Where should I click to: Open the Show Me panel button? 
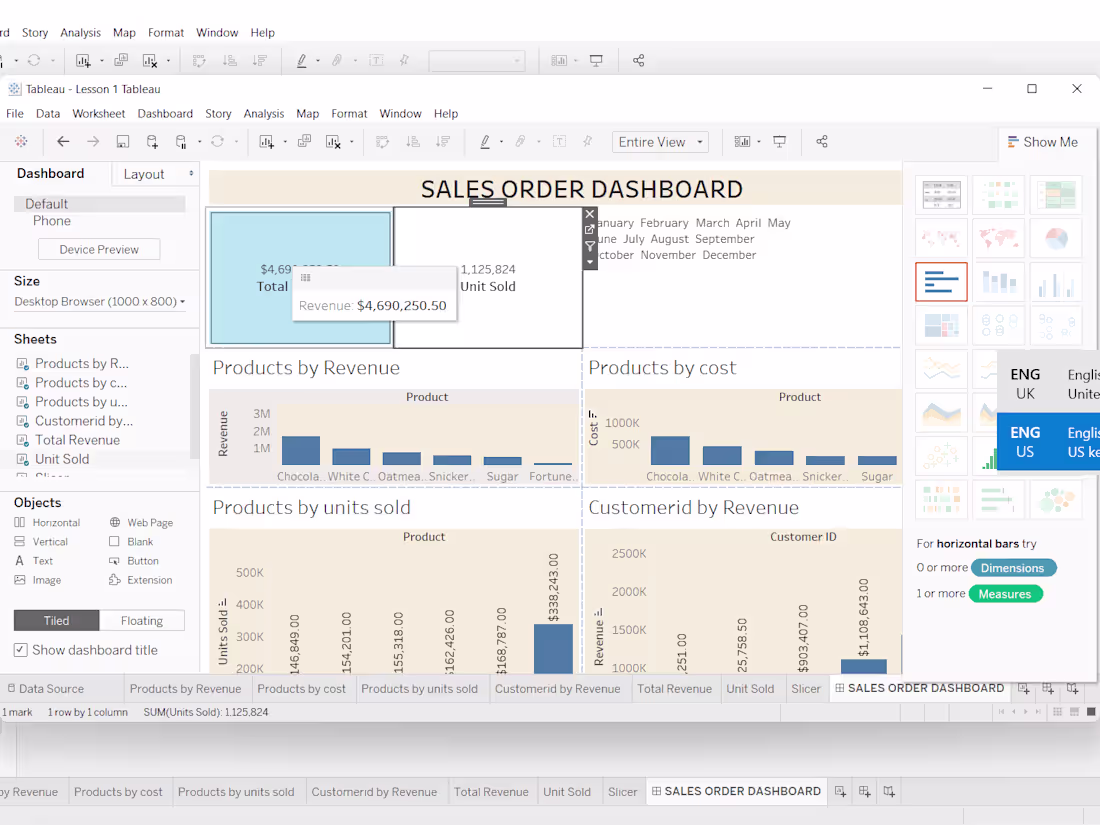click(1045, 141)
